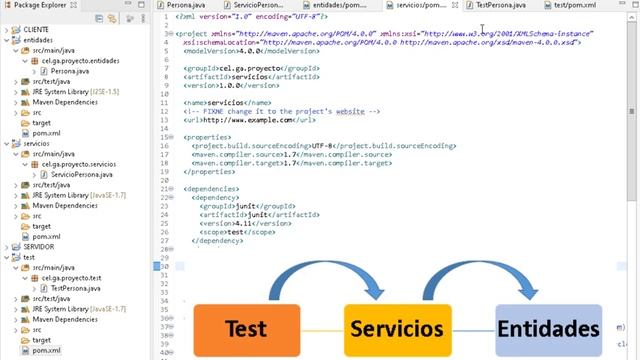
Task: Expand JRE System Library [J2SE-1.5]
Action: 16,92
